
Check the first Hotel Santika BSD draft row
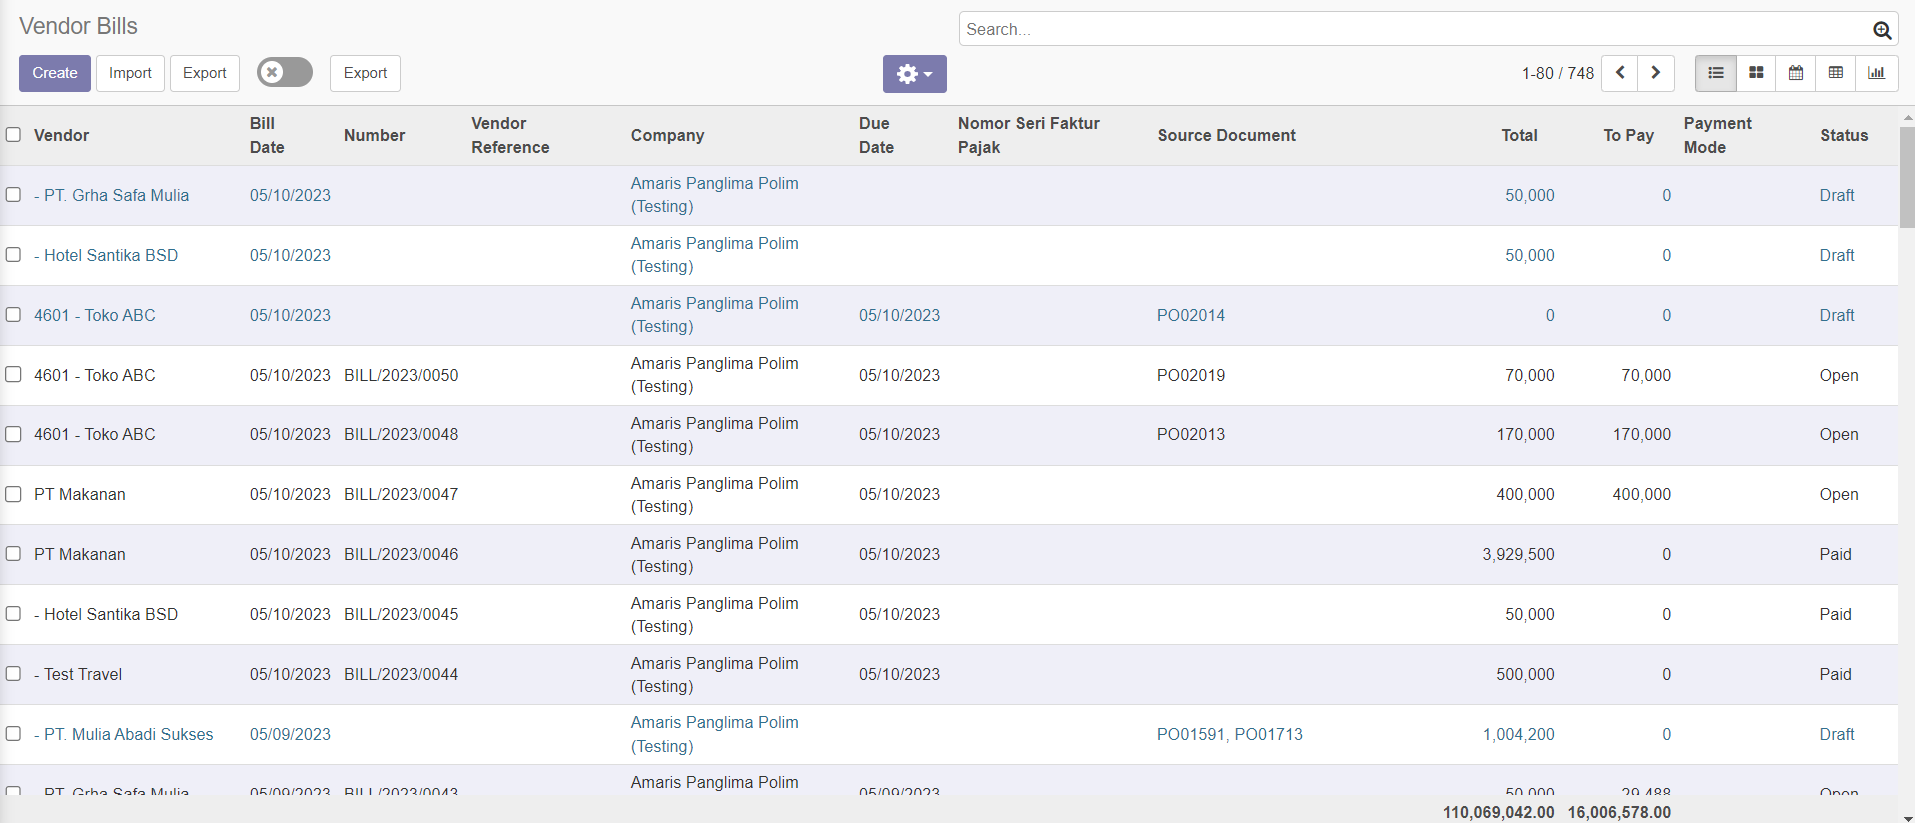[x=13, y=254]
